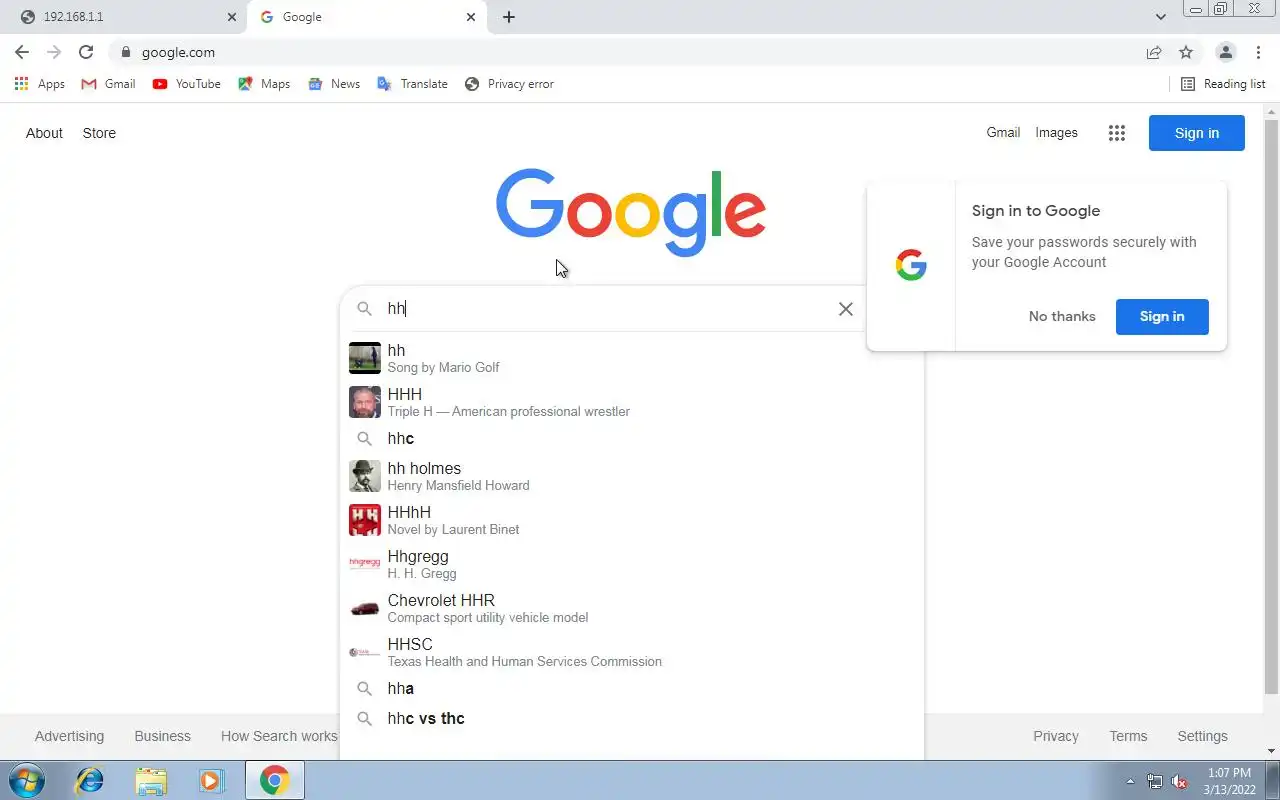Open the Gmail bookmark

(x=108, y=84)
